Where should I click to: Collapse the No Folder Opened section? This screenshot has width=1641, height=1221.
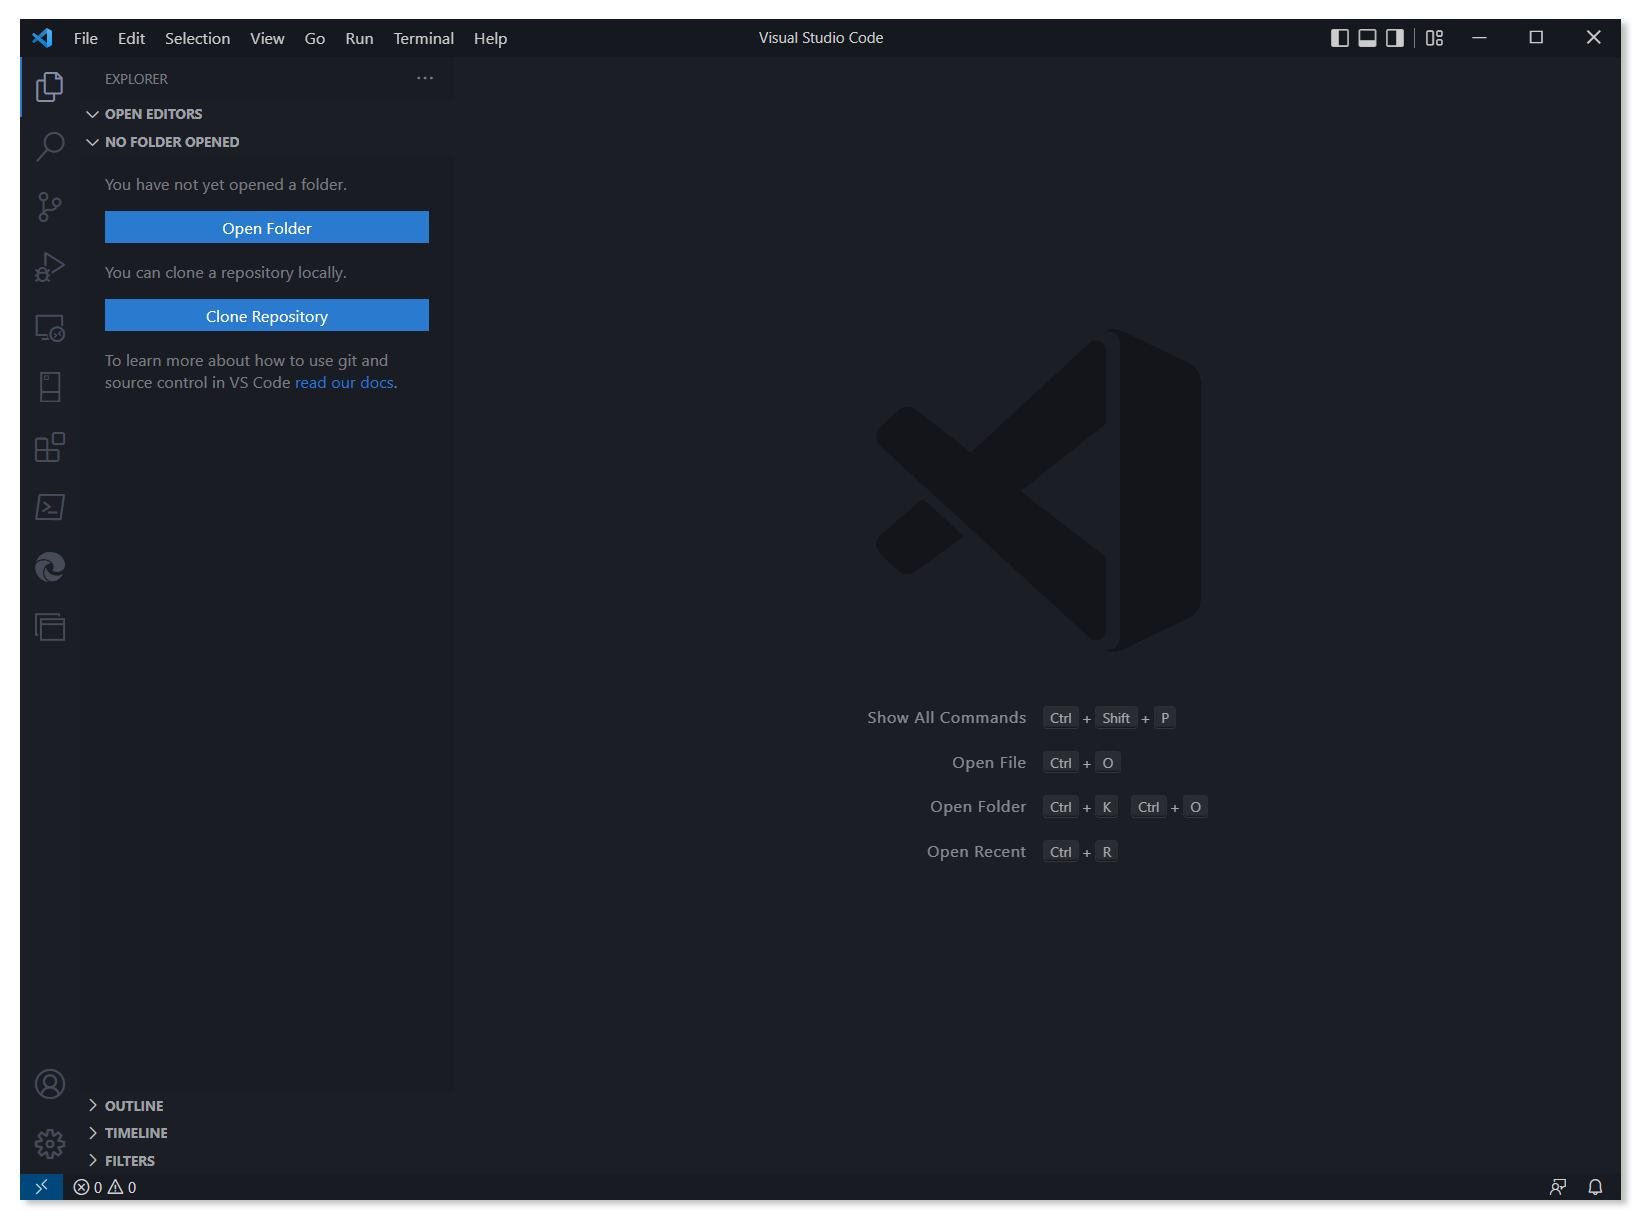(x=266, y=142)
